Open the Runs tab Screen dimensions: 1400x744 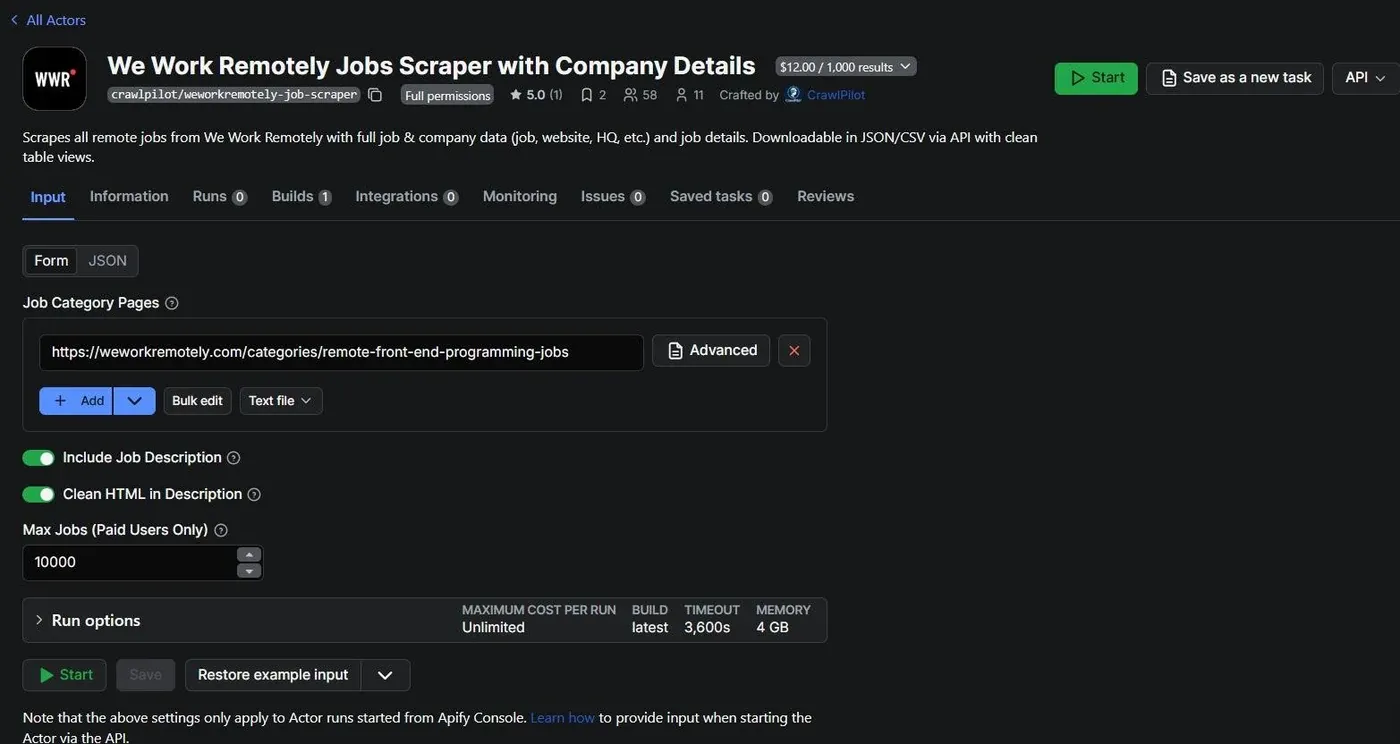tap(220, 197)
